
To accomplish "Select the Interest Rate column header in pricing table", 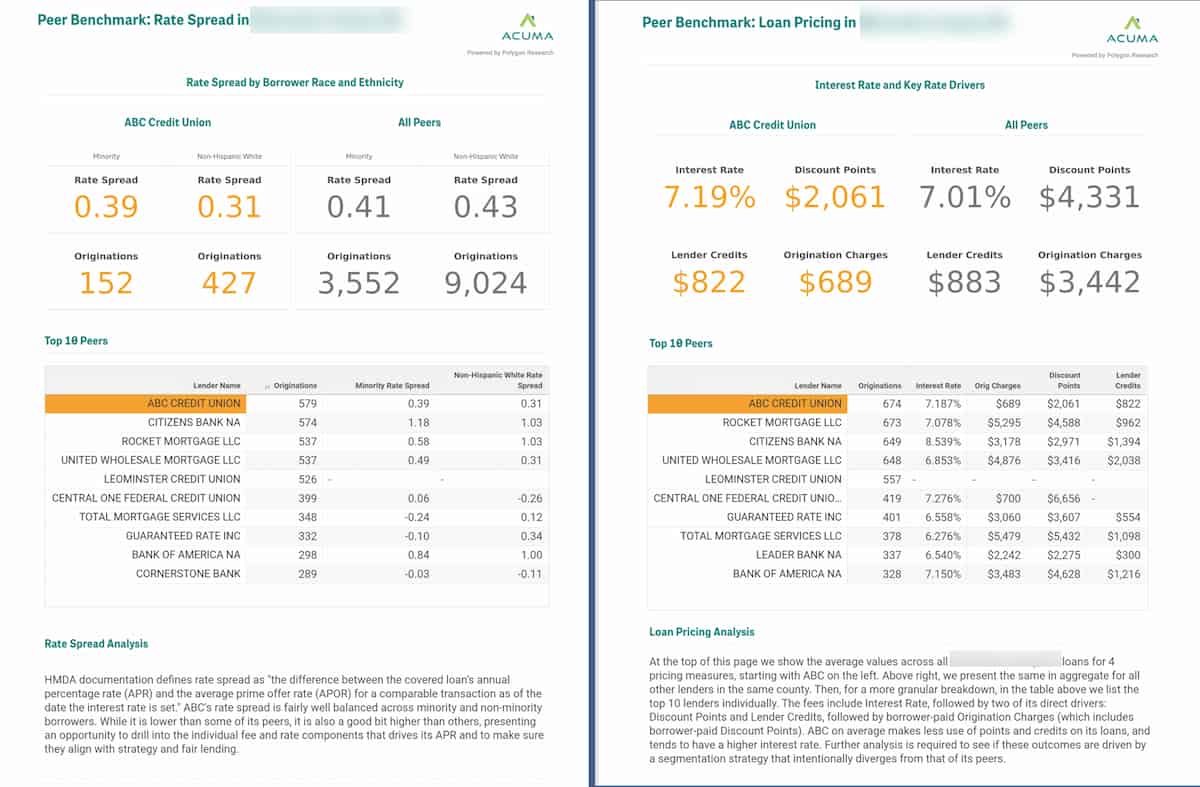I will pos(938,385).
